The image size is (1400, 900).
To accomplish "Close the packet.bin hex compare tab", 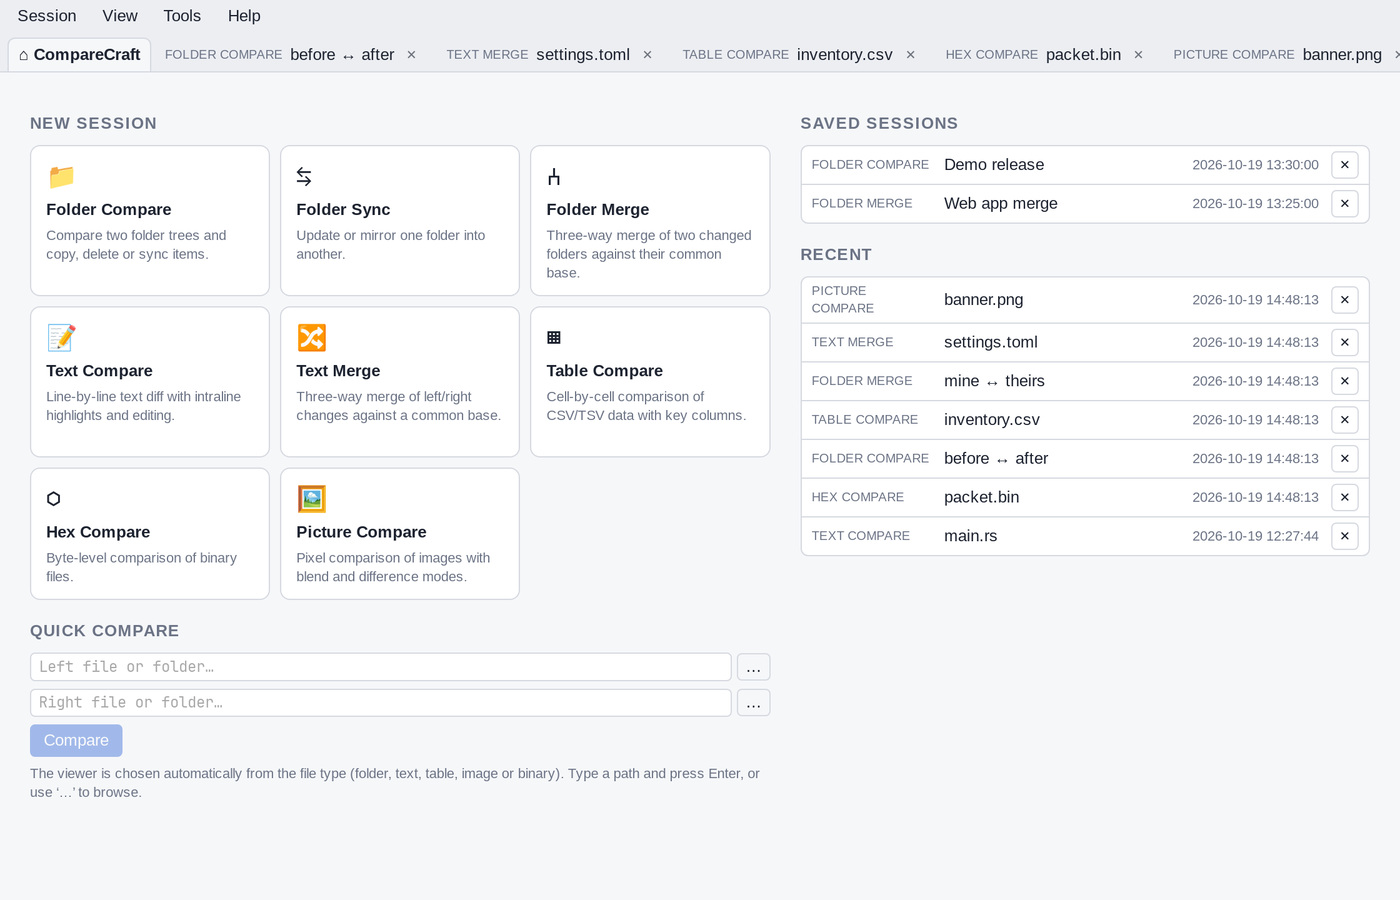I will click(x=1138, y=55).
